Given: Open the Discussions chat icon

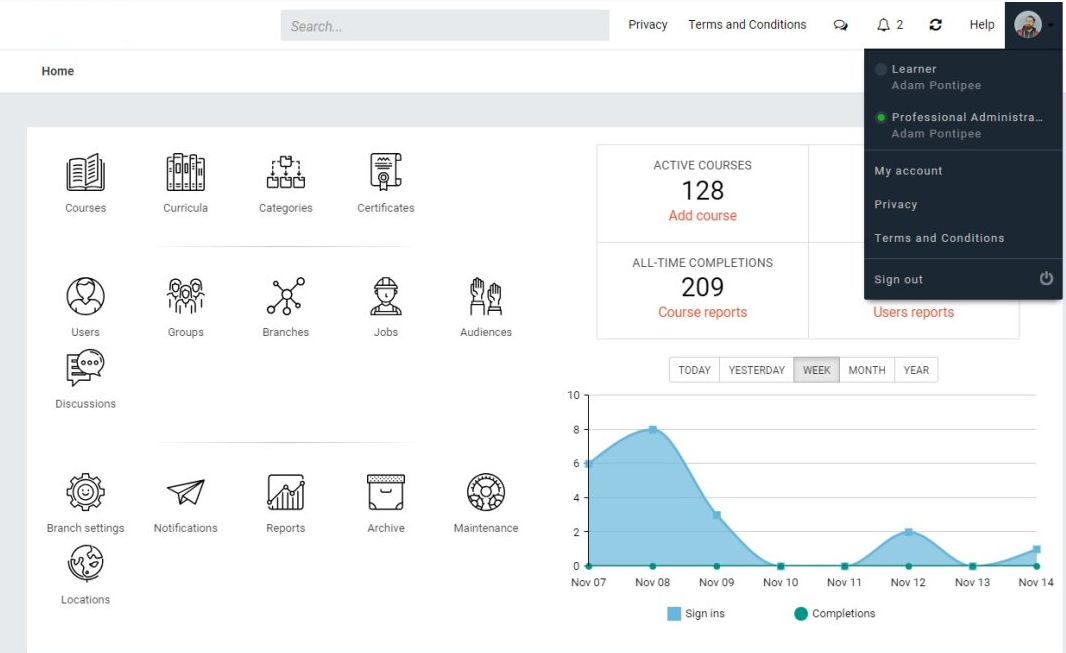Looking at the screenshot, I should click(86, 368).
